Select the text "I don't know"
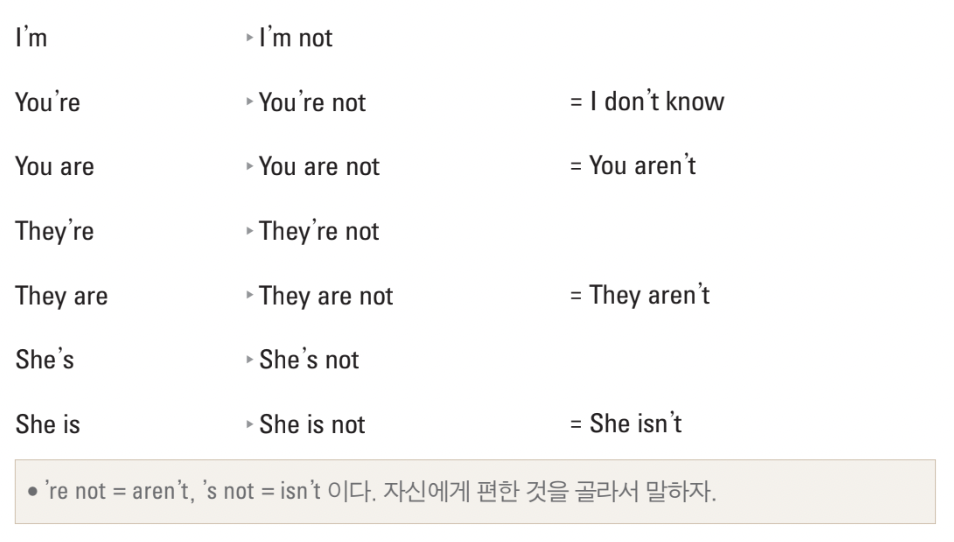 [x=657, y=101]
